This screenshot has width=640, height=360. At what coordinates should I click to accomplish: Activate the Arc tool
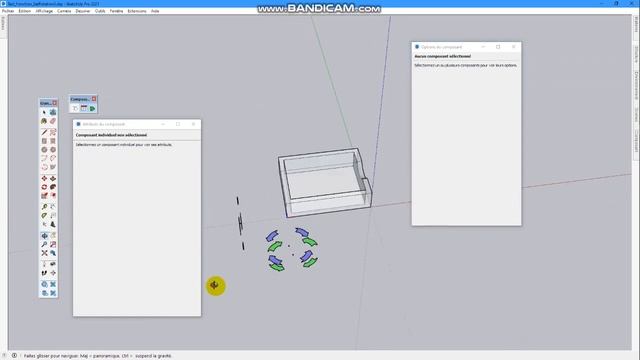(44, 158)
